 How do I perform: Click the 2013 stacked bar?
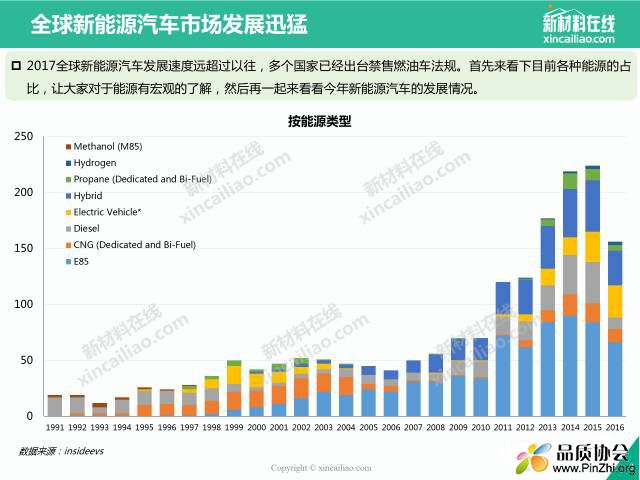click(x=548, y=318)
